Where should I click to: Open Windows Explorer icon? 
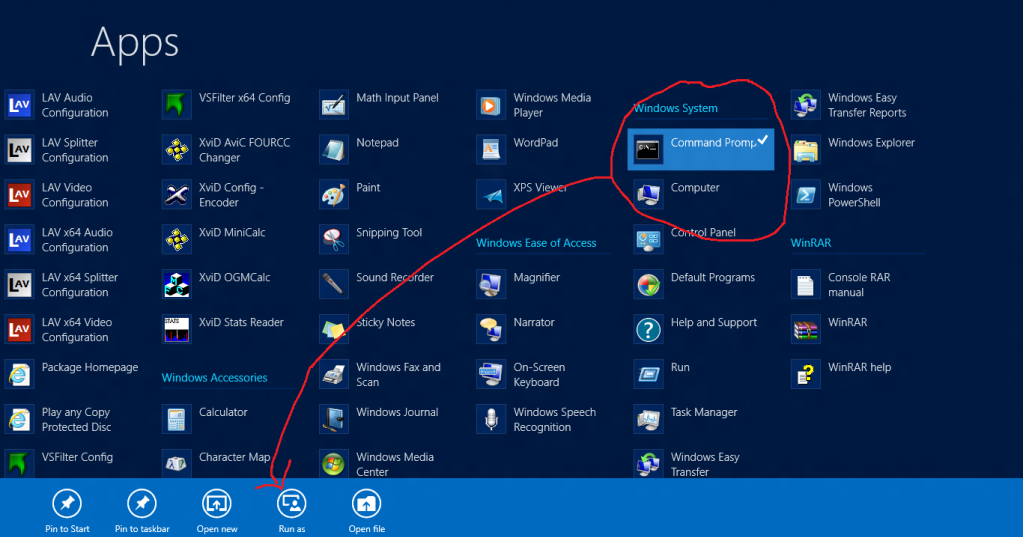[805, 150]
